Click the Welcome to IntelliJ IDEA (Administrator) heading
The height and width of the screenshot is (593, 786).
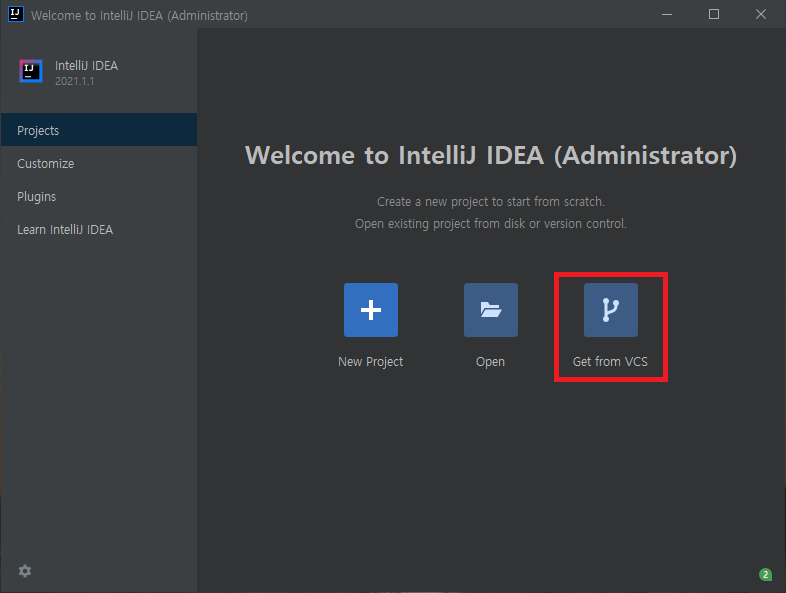(491, 155)
